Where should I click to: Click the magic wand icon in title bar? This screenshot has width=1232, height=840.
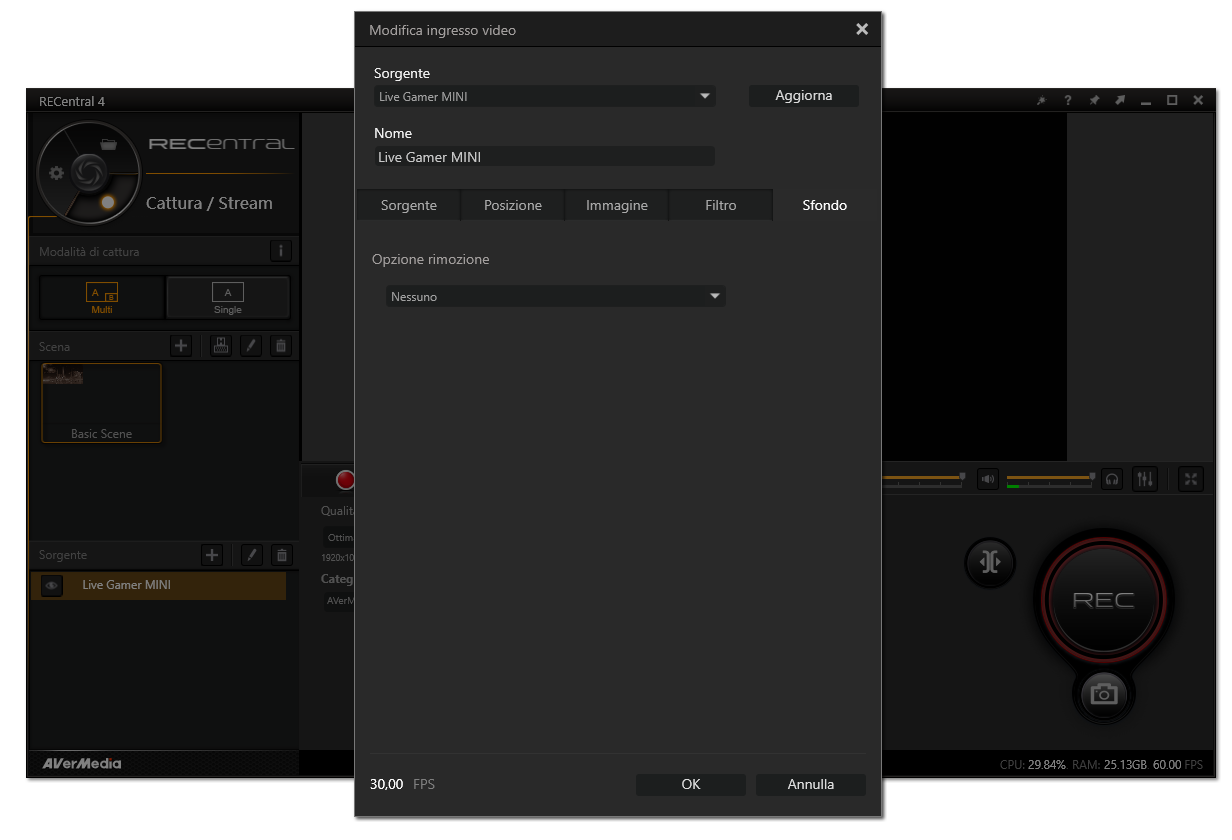(x=1041, y=101)
